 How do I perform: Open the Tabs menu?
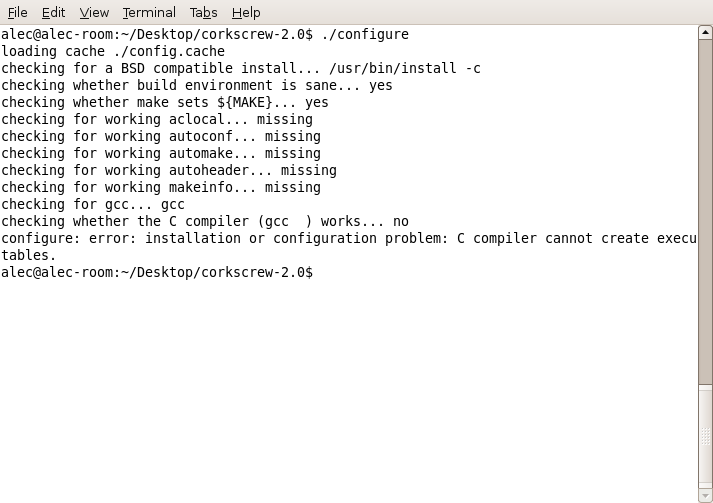[203, 12]
